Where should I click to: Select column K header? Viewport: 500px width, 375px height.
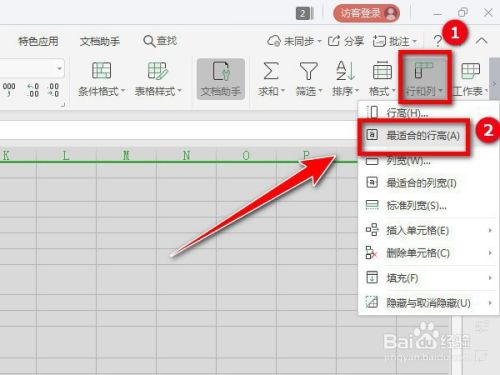(18, 155)
